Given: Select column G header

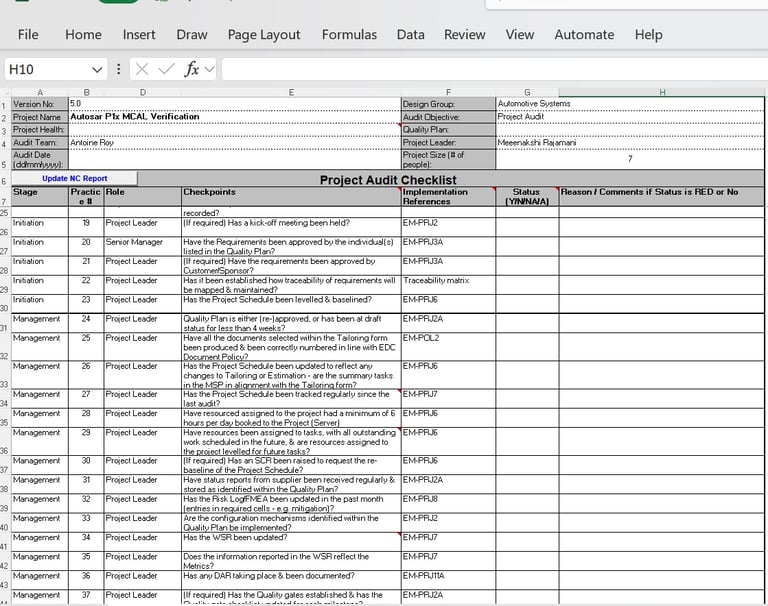Looking at the screenshot, I should (x=527, y=93).
